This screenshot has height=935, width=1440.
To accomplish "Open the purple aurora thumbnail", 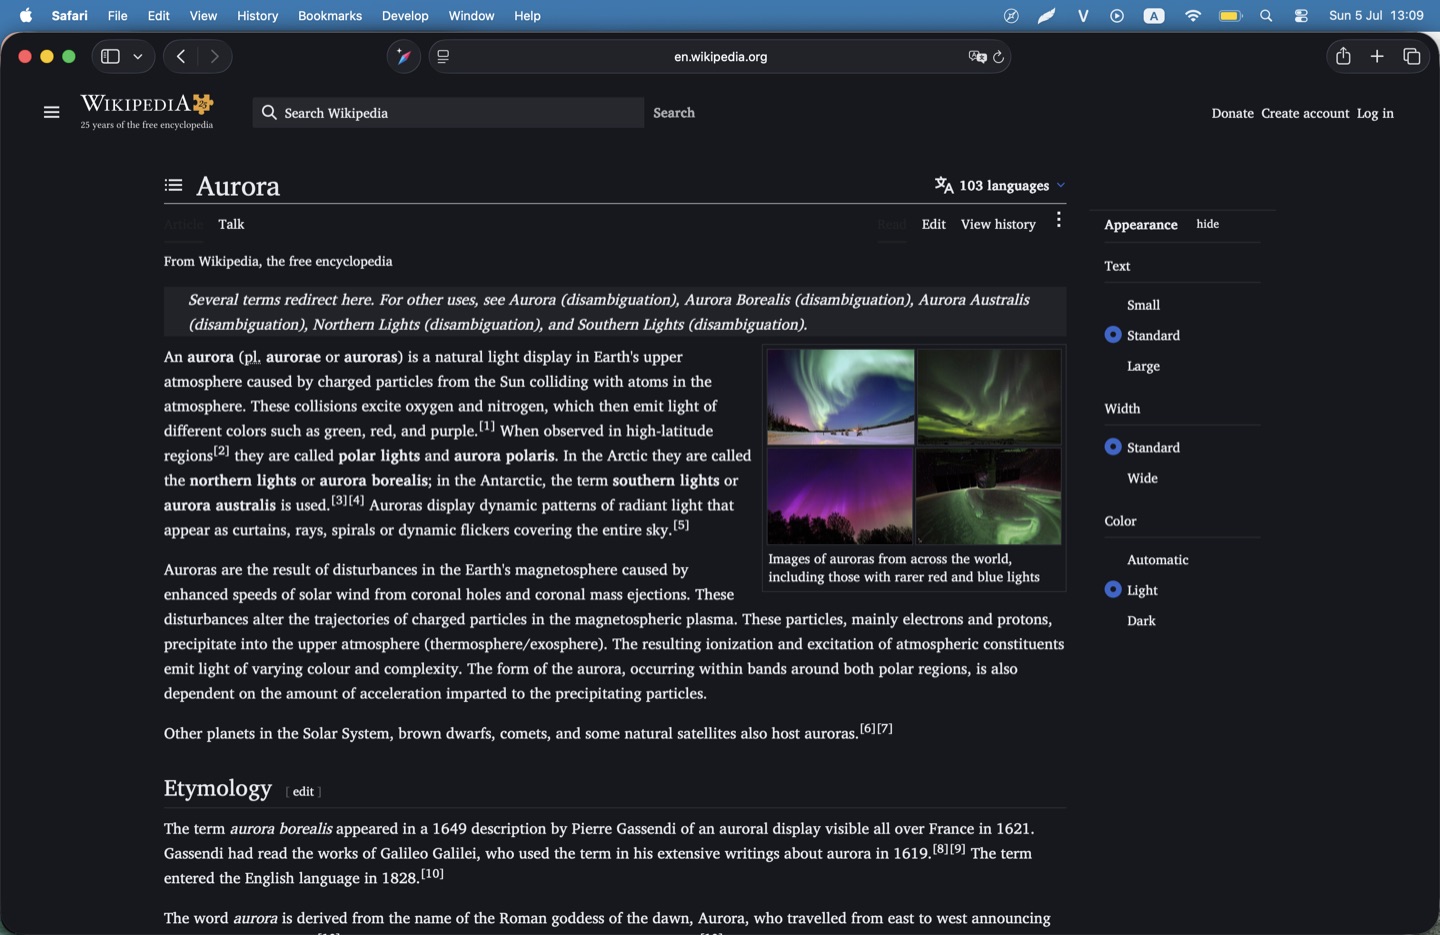I will pos(840,496).
